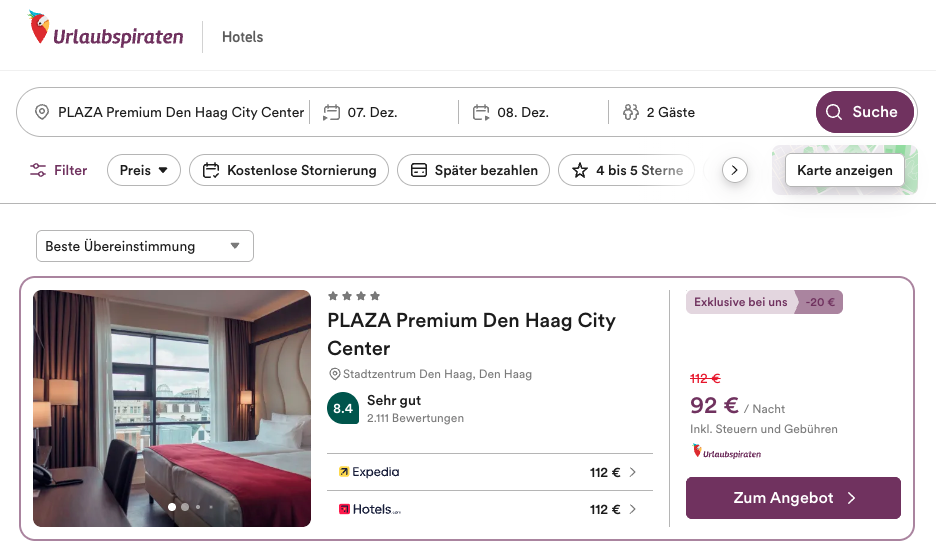The image size is (936, 559).
Task: Click the check-out calendar icon
Action: click(481, 112)
